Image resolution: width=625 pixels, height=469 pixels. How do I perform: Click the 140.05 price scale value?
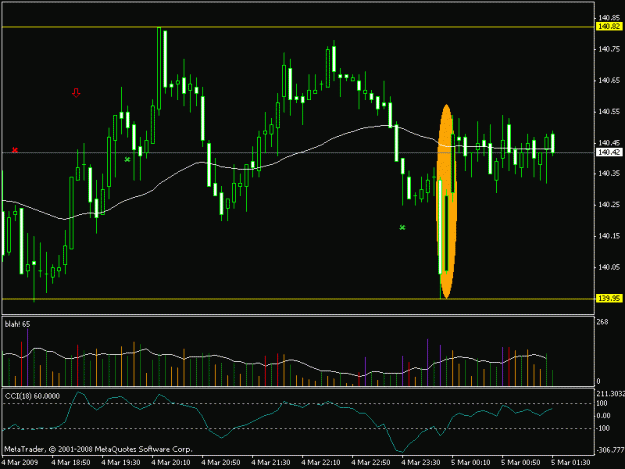[609, 267]
